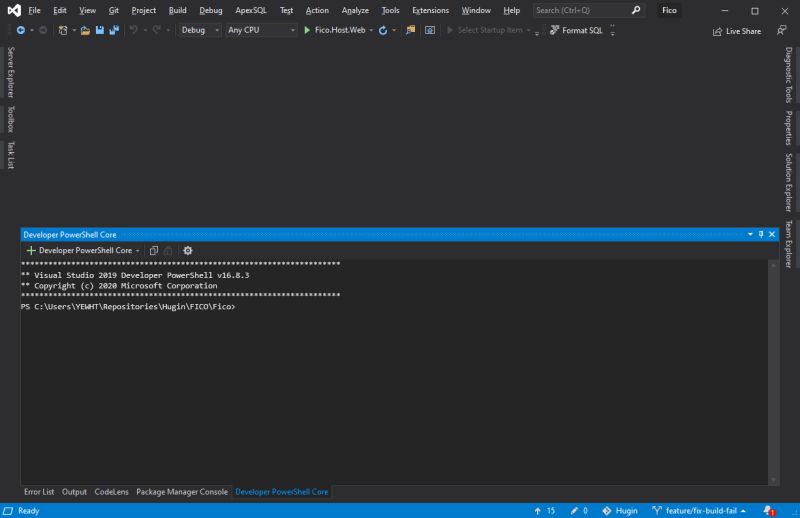This screenshot has width=800, height=518.
Task: Open the File menu
Action: point(34,10)
